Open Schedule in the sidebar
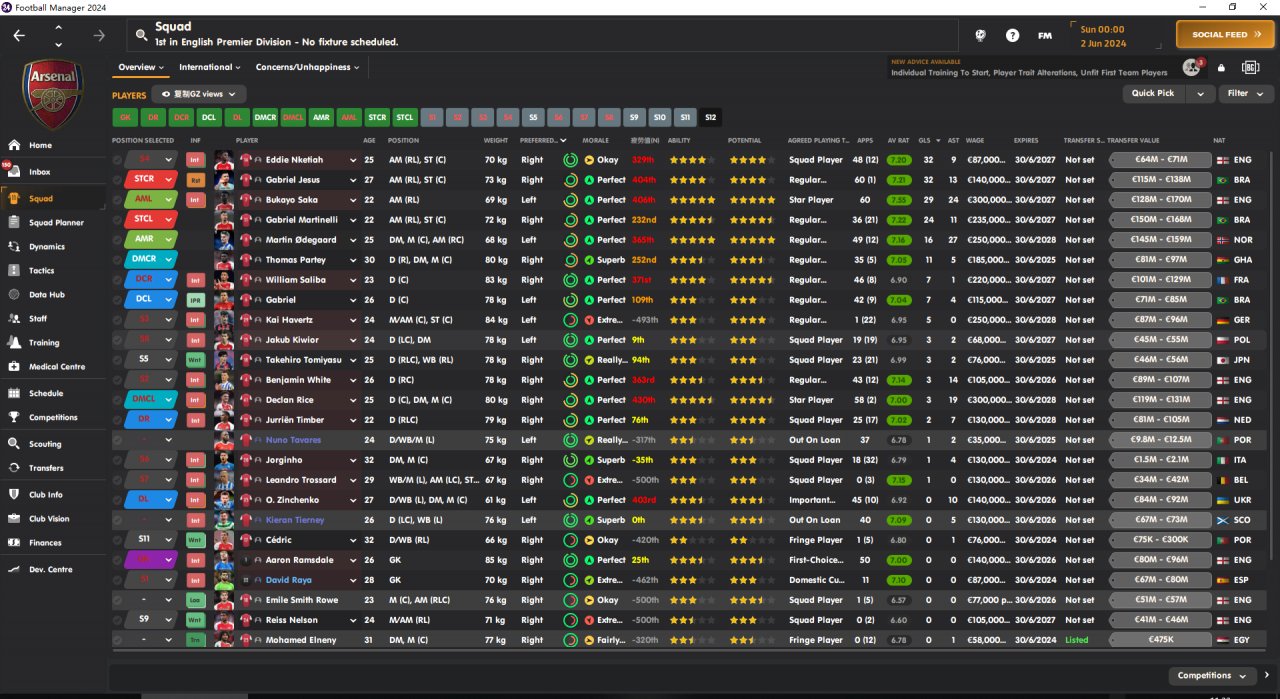The height and width of the screenshot is (699, 1280). click(x=55, y=393)
